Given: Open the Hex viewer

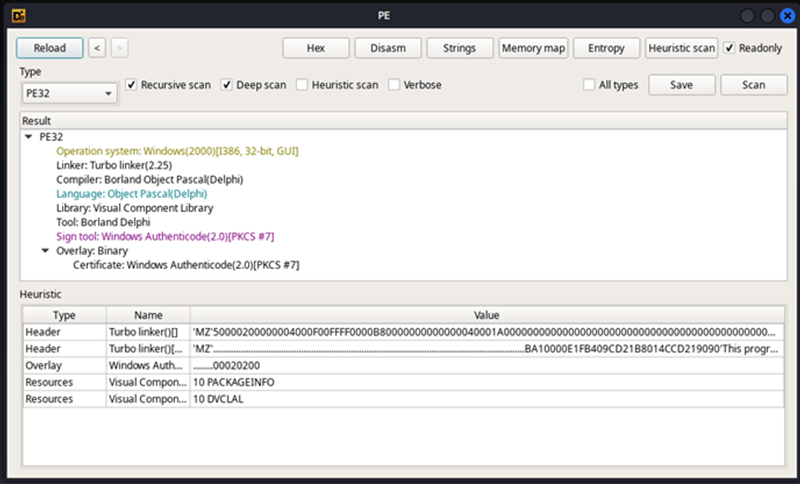Looking at the screenshot, I should 316,48.
